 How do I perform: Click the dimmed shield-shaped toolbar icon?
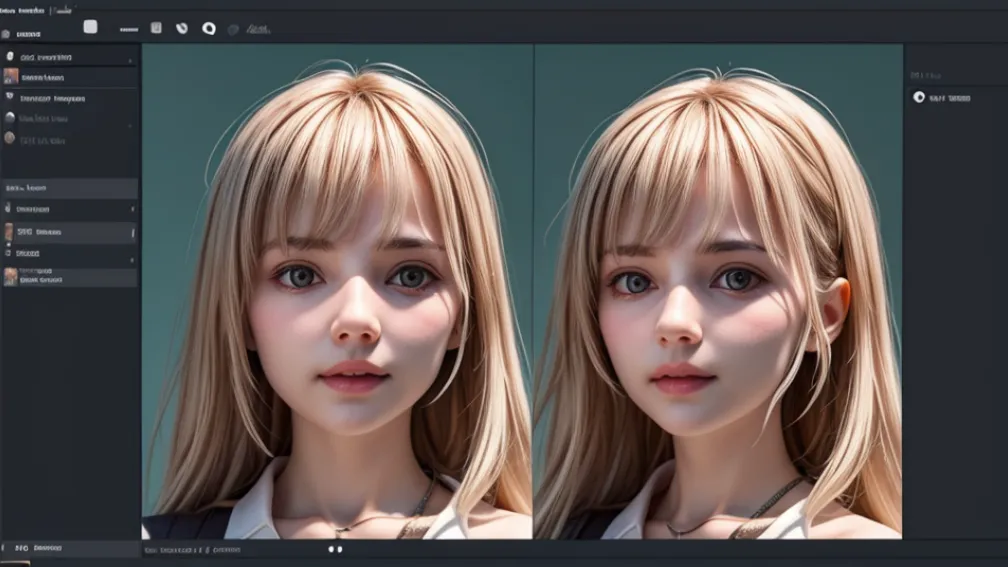(233, 30)
